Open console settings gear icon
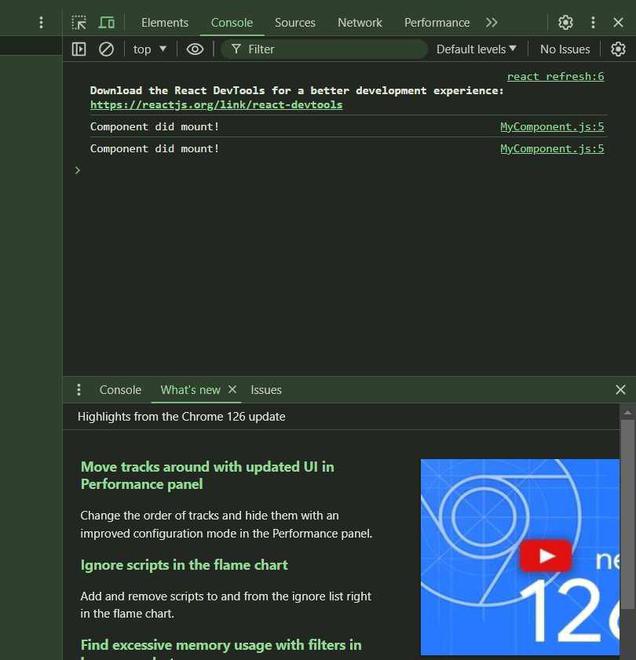This screenshot has height=660, width=636. pos(618,49)
